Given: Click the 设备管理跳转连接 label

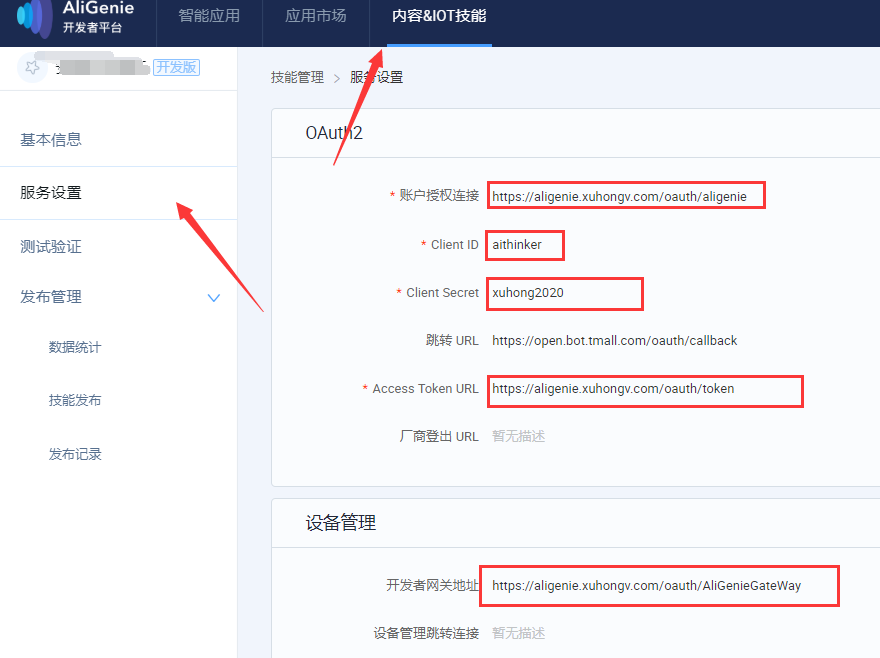Looking at the screenshot, I should tap(426, 633).
